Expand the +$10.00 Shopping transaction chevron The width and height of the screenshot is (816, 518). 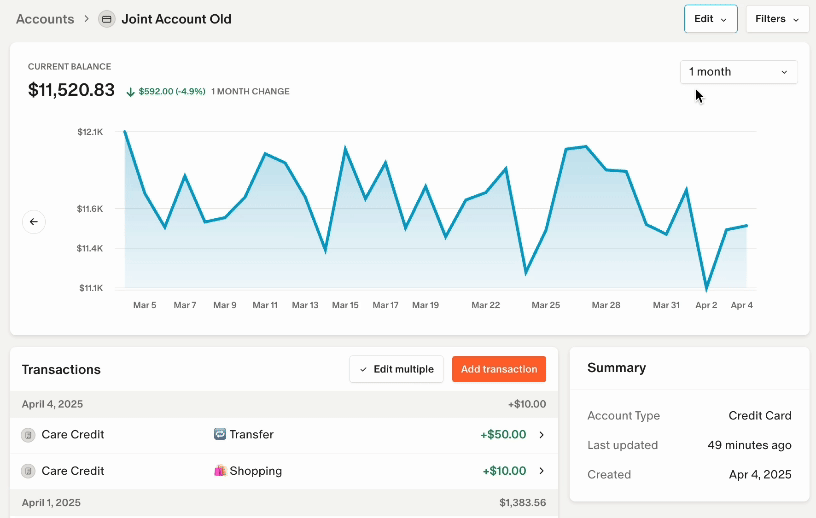541,471
